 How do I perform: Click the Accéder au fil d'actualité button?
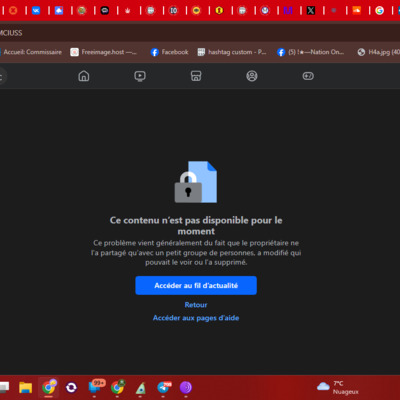pos(196,285)
